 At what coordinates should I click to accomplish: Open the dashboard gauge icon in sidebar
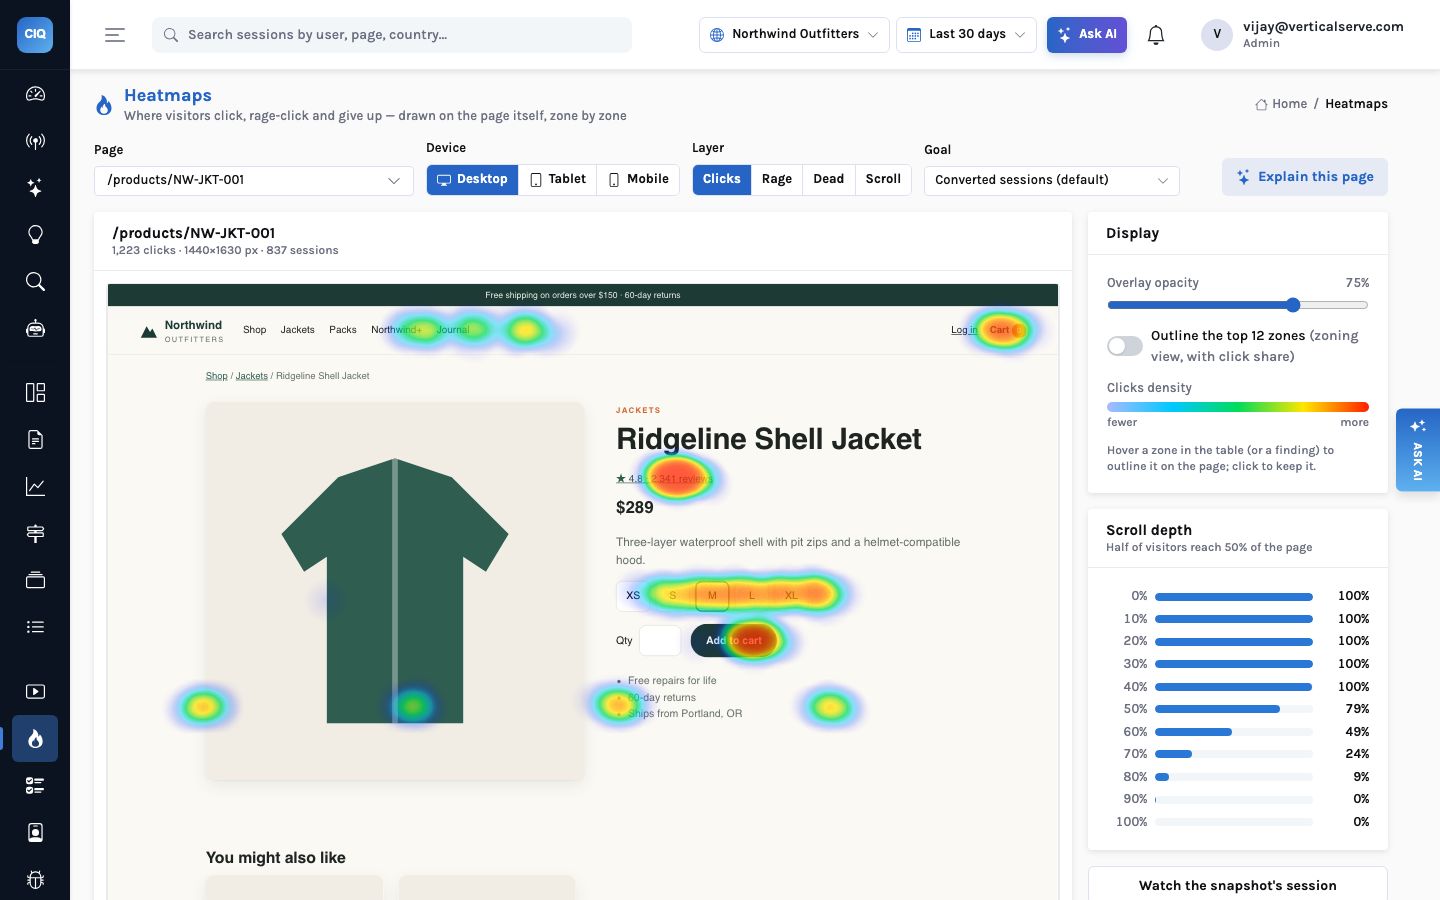[x=35, y=94]
